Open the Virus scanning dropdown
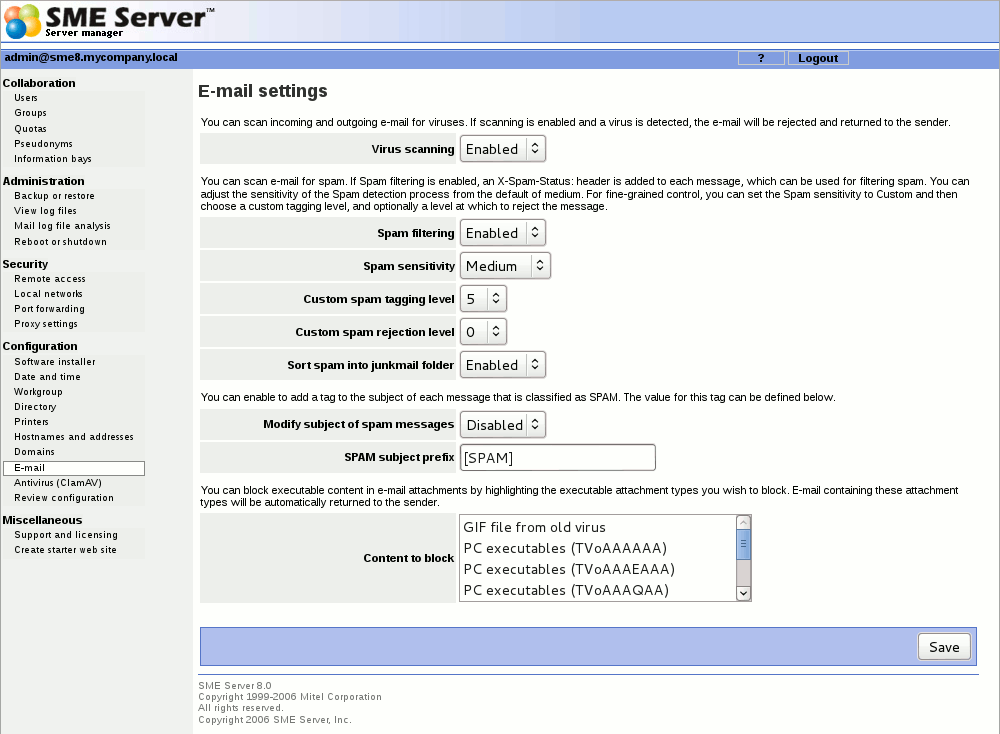This screenshot has height=734, width=1000. pos(503,149)
